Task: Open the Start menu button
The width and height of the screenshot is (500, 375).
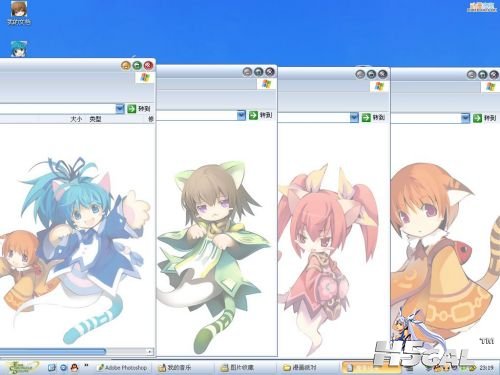Action: 21,368
